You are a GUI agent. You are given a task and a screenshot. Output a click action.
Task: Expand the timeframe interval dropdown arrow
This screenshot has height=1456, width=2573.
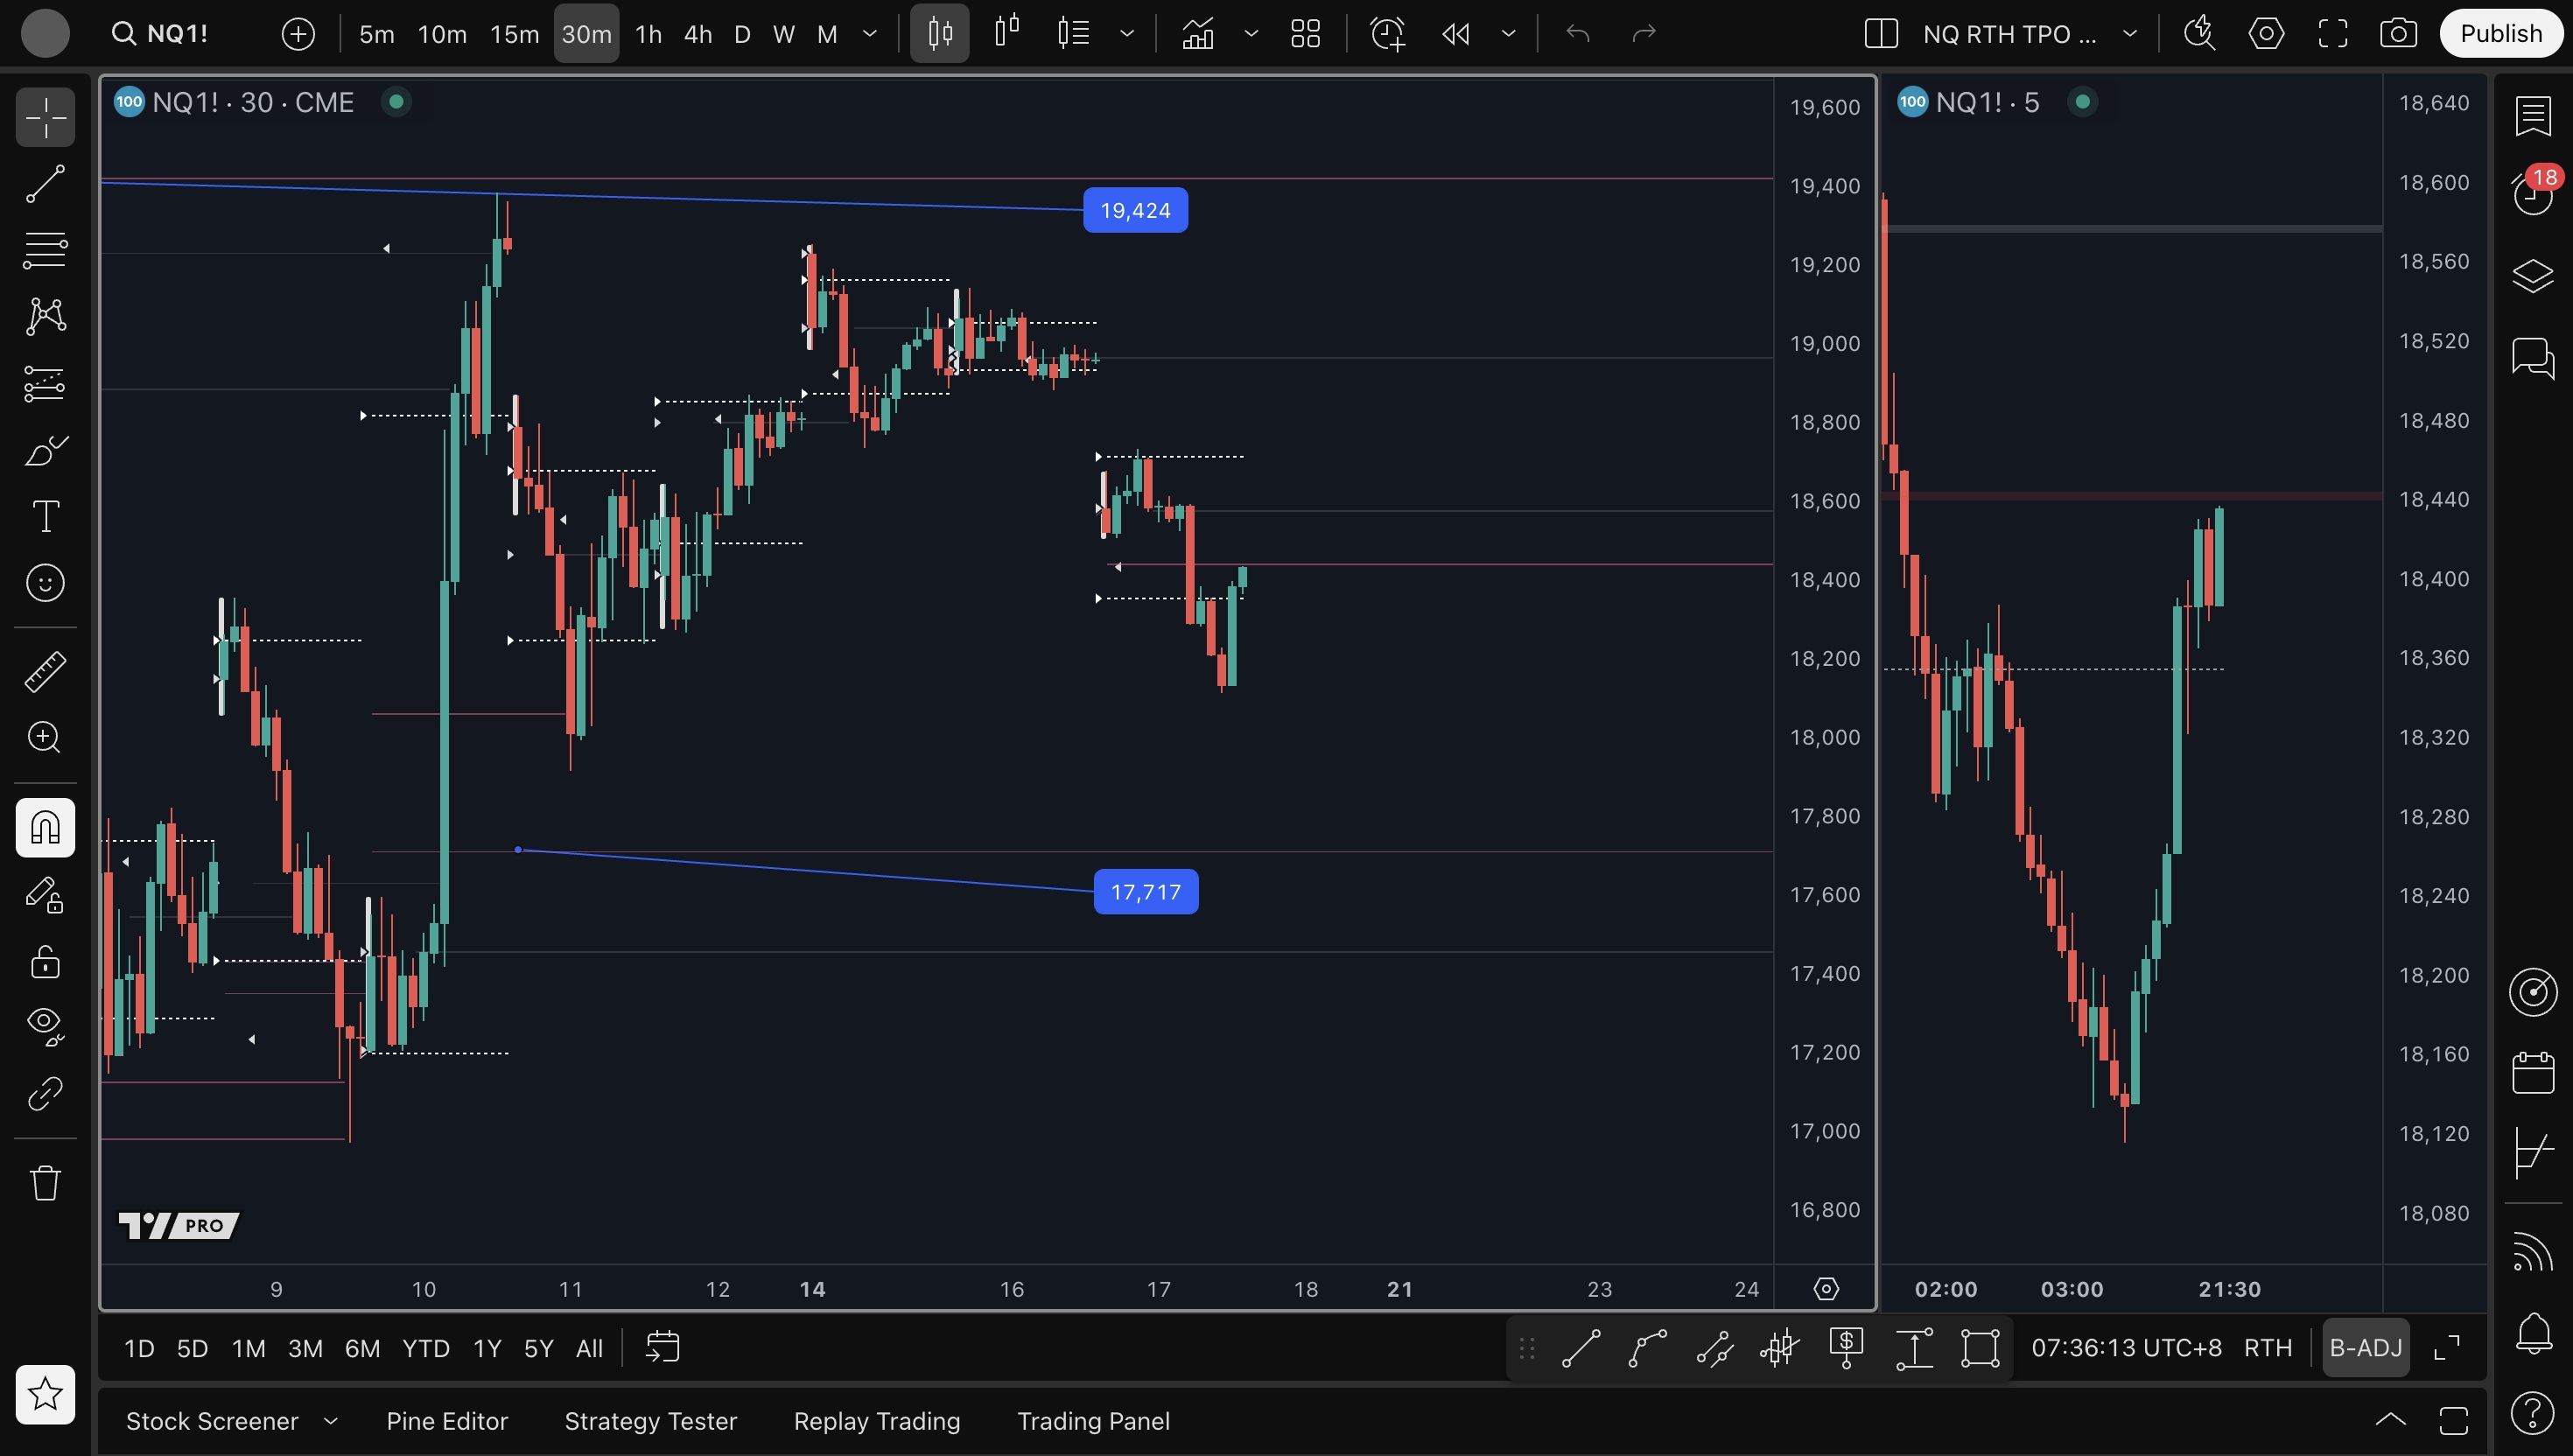click(870, 34)
